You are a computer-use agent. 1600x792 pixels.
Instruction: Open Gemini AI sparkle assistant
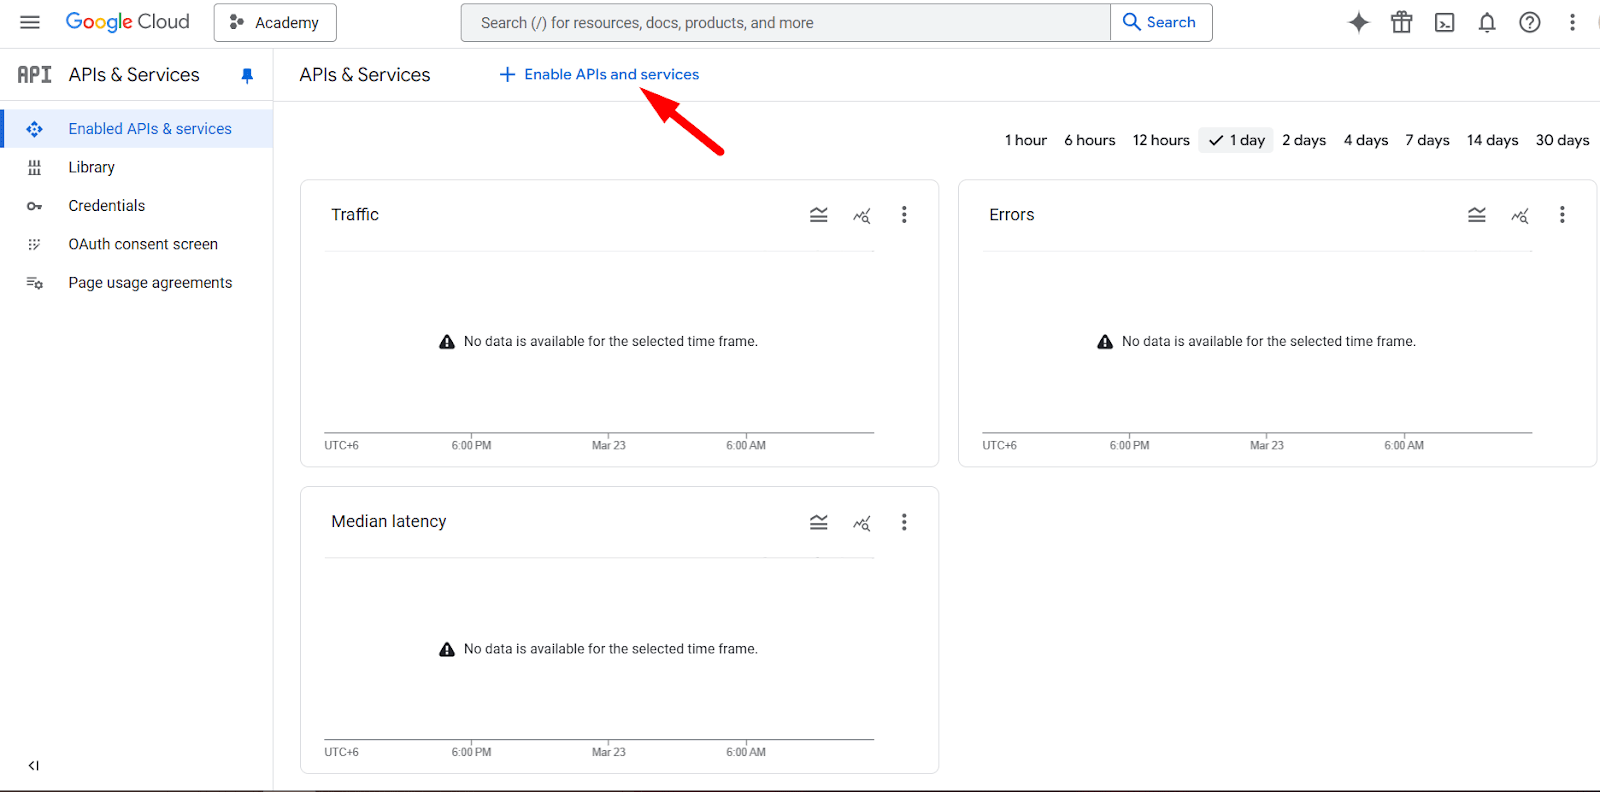[1358, 22]
